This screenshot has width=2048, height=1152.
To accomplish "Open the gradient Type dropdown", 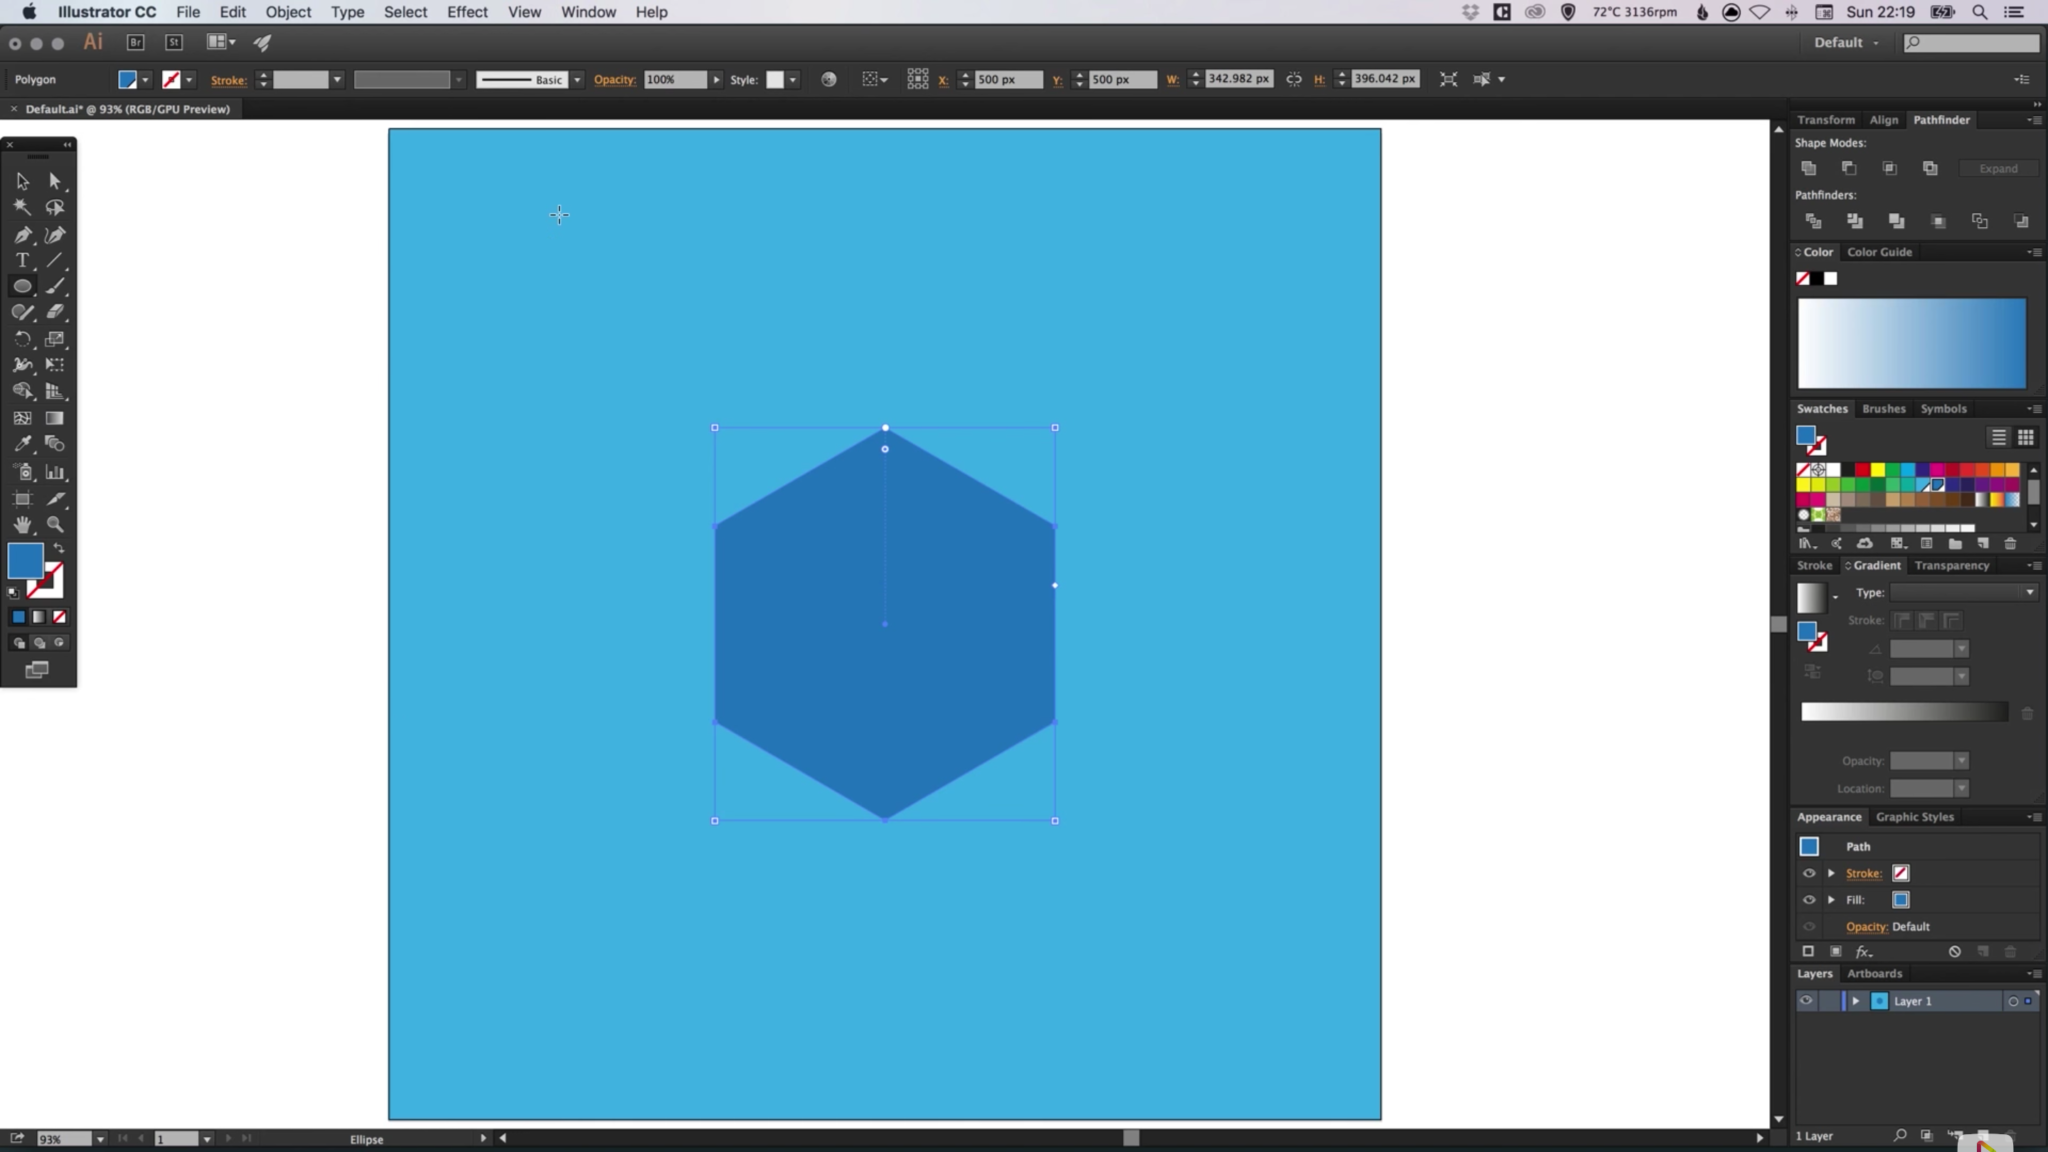I will (x=2028, y=592).
